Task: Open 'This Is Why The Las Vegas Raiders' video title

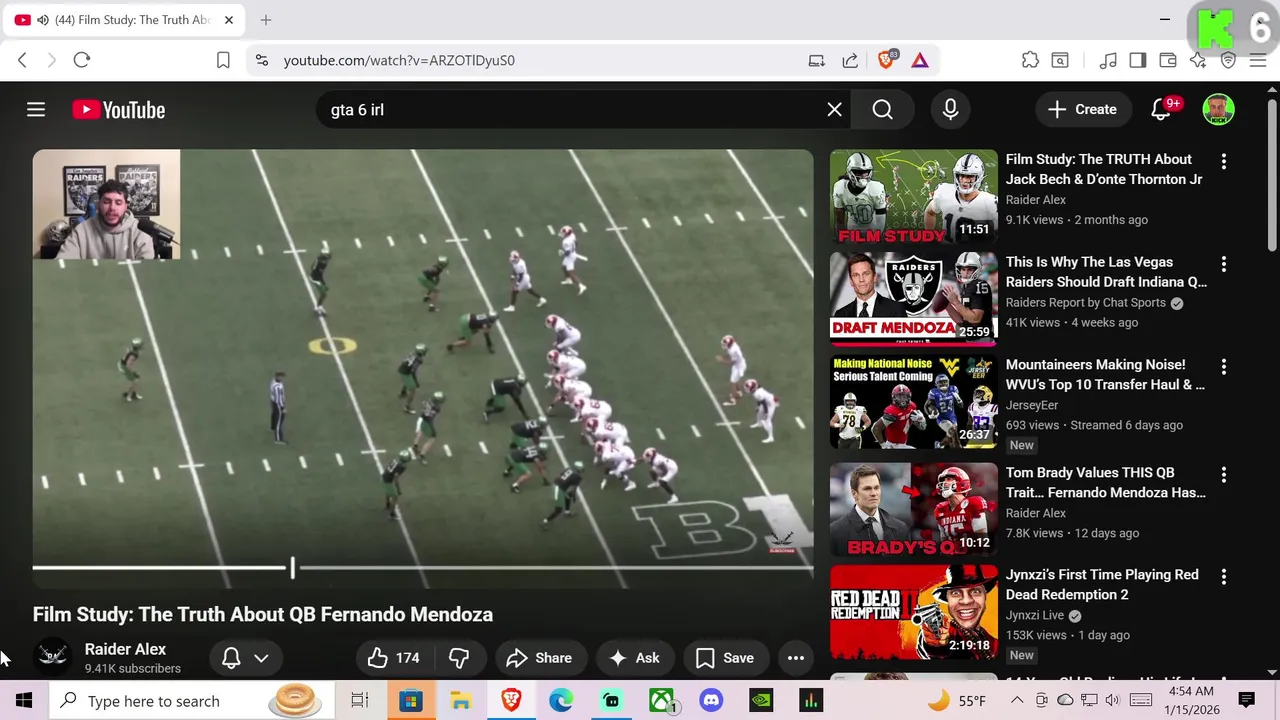Action: coord(1106,272)
